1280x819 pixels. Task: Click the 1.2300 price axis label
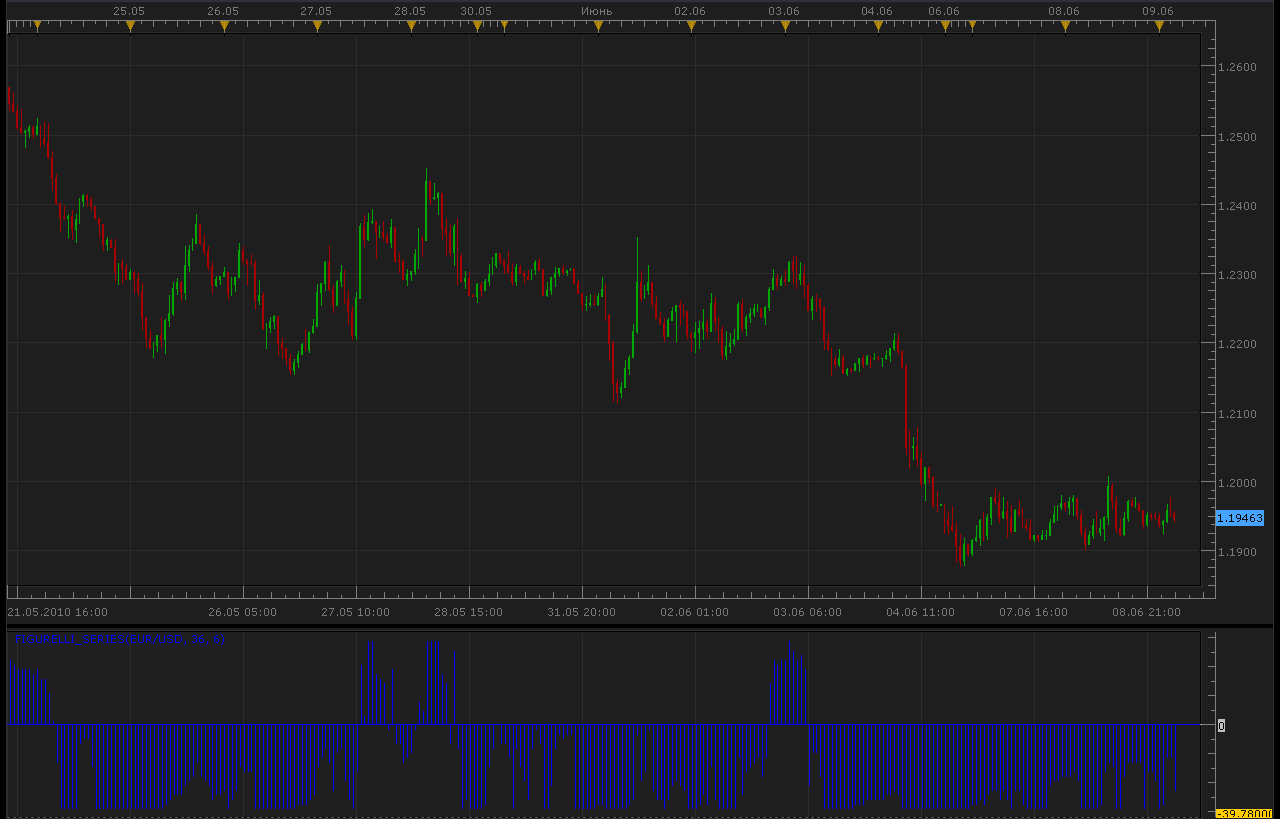[1237, 274]
